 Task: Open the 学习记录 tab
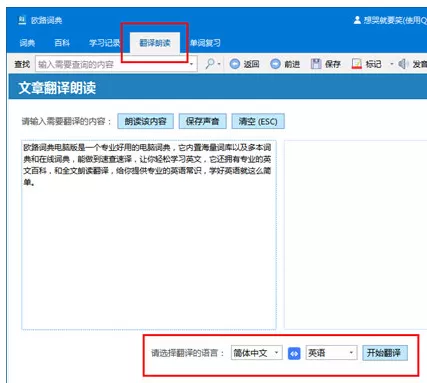pos(105,43)
